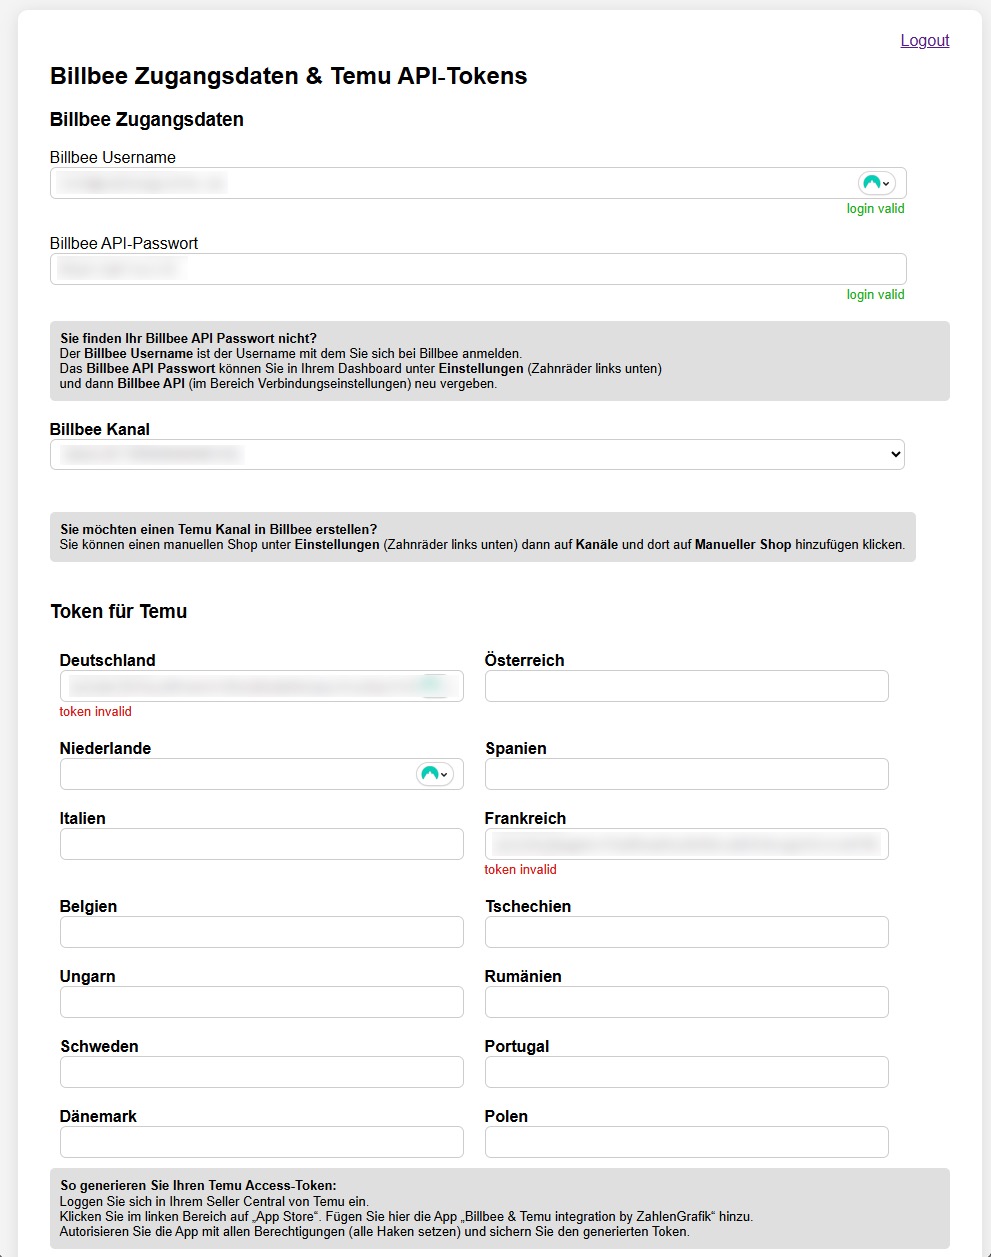Click the Frankreich token field
Screen dimensions: 991x1257
[687, 844]
